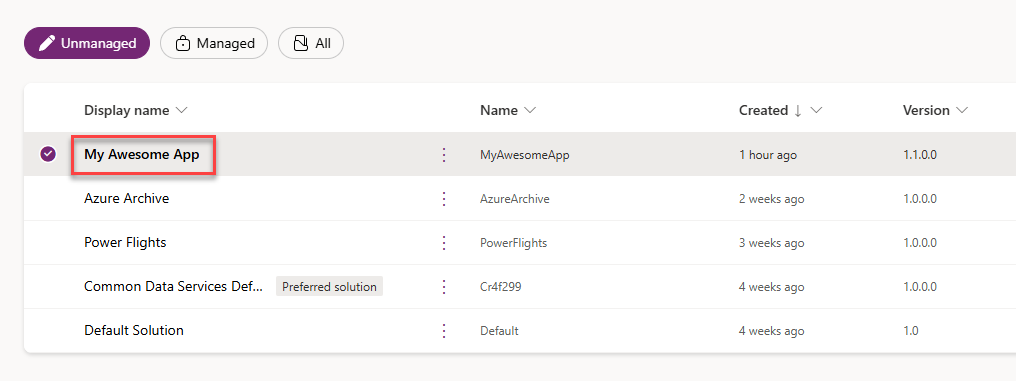Open Common Data Services Def... solution
The height and width of the screenshot is (381, 1016).
174,286
